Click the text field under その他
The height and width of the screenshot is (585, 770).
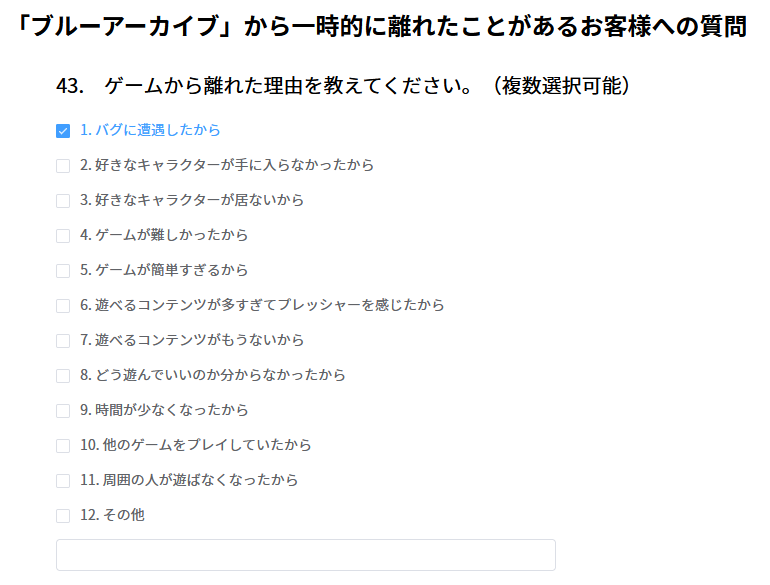point(305,555)
